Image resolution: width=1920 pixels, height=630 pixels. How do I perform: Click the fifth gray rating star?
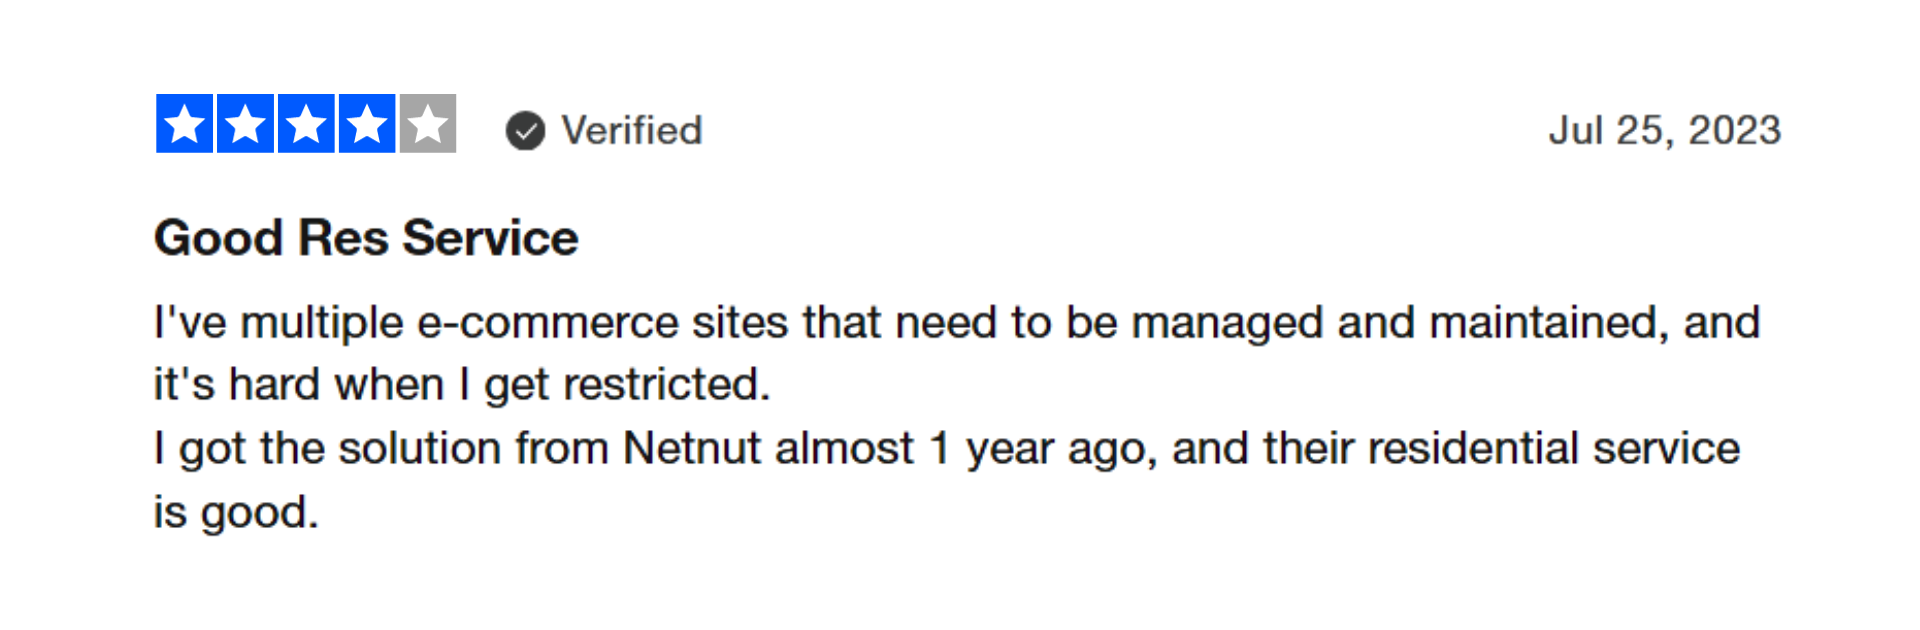point(428,124)
